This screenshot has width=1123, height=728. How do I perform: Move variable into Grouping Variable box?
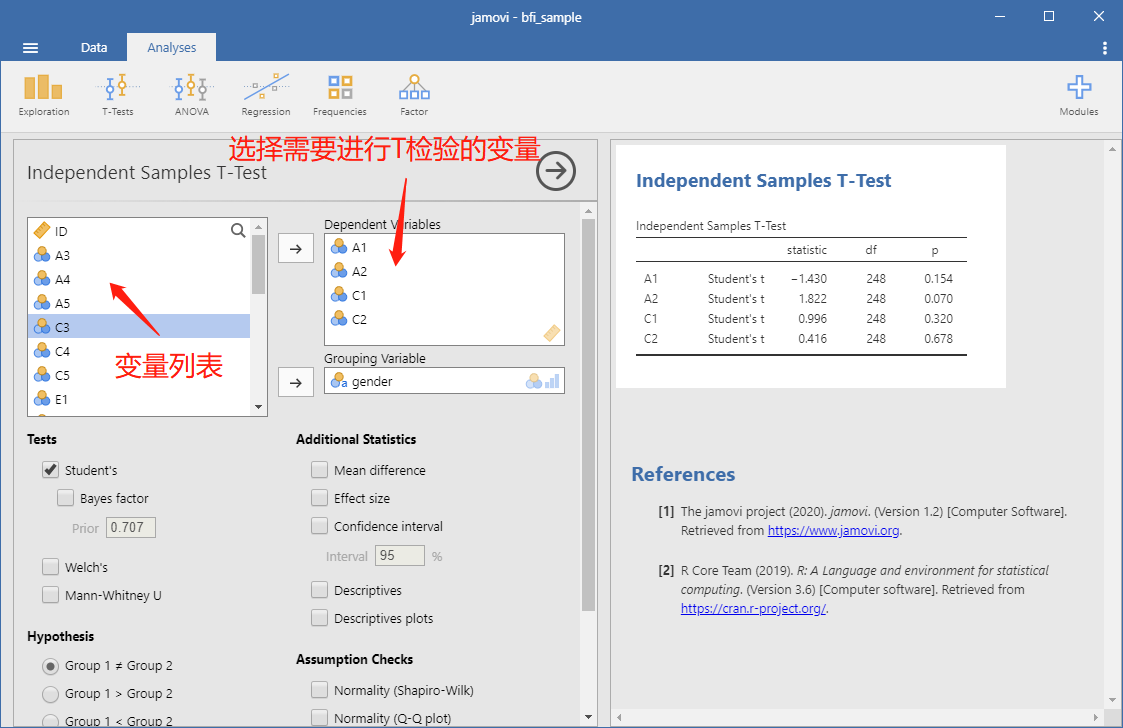coord(296,383)
